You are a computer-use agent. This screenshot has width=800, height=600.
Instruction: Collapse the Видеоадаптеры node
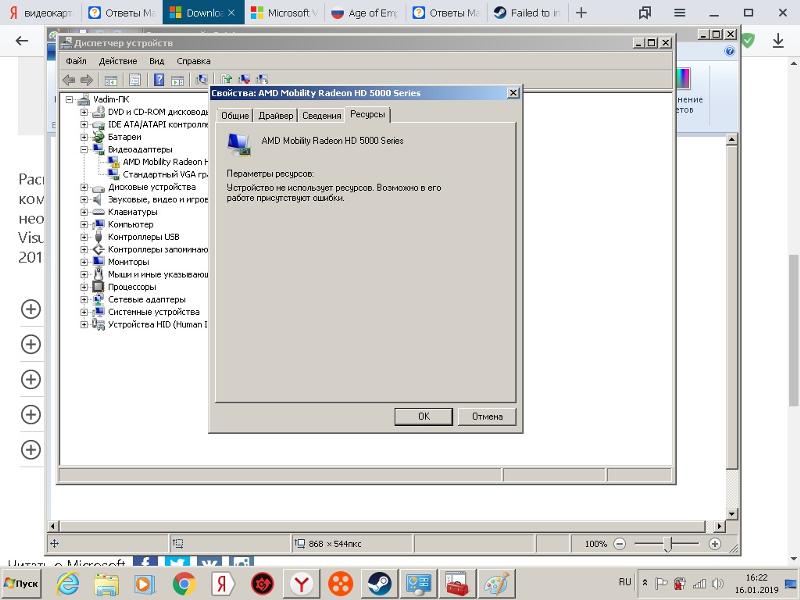tap(84, 149)
